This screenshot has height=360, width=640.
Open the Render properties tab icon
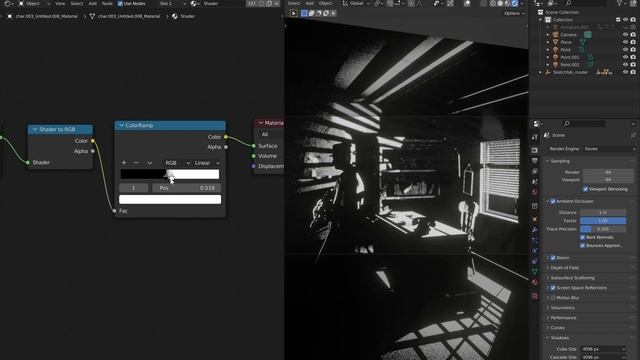click(535, 150)
